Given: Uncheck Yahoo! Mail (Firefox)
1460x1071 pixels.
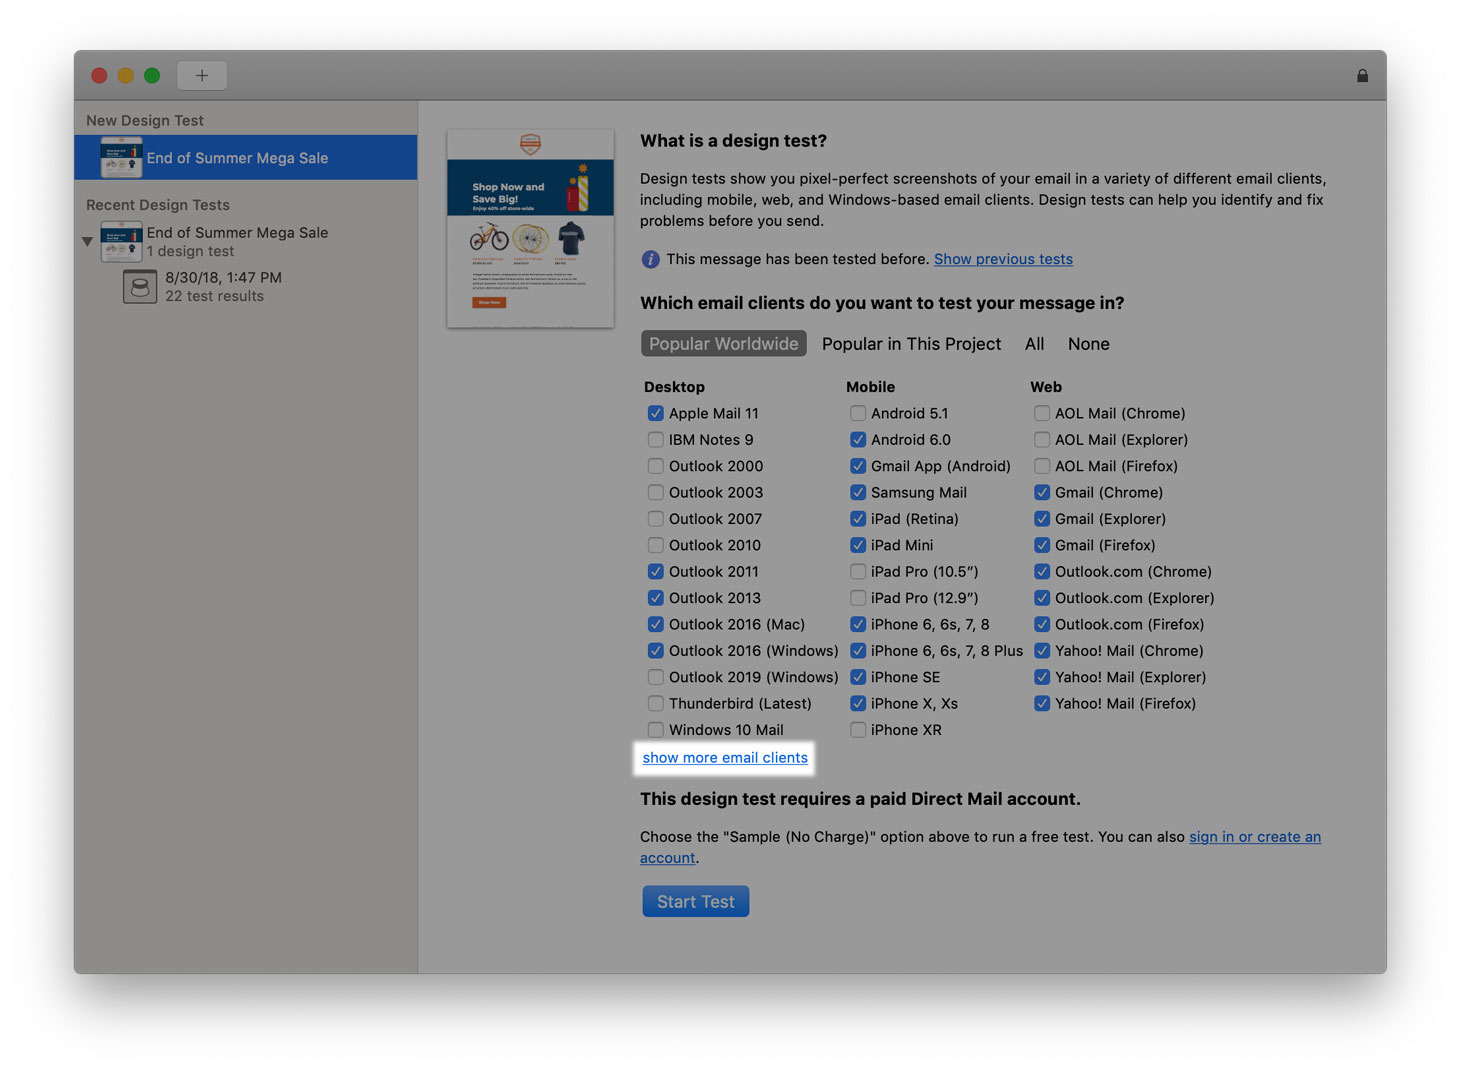Looking at the screenshot, I should pyautogui.click(x=1042, y=704).
